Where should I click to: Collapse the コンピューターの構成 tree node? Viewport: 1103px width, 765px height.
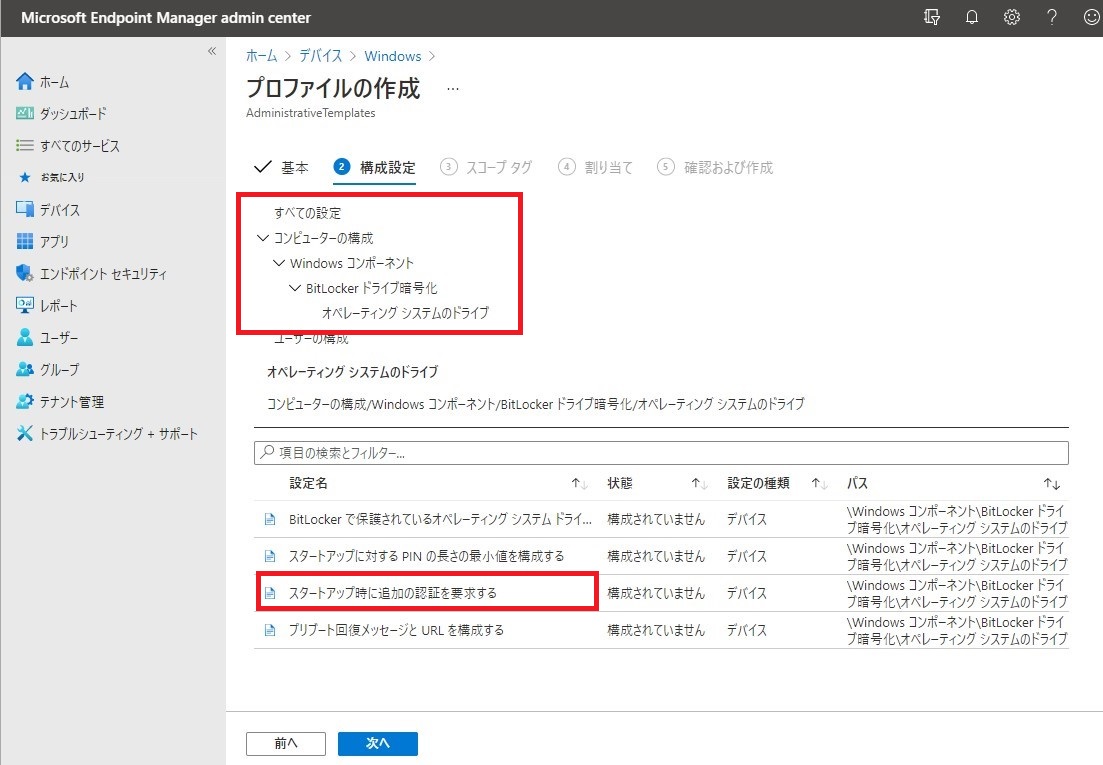point(263,238)
